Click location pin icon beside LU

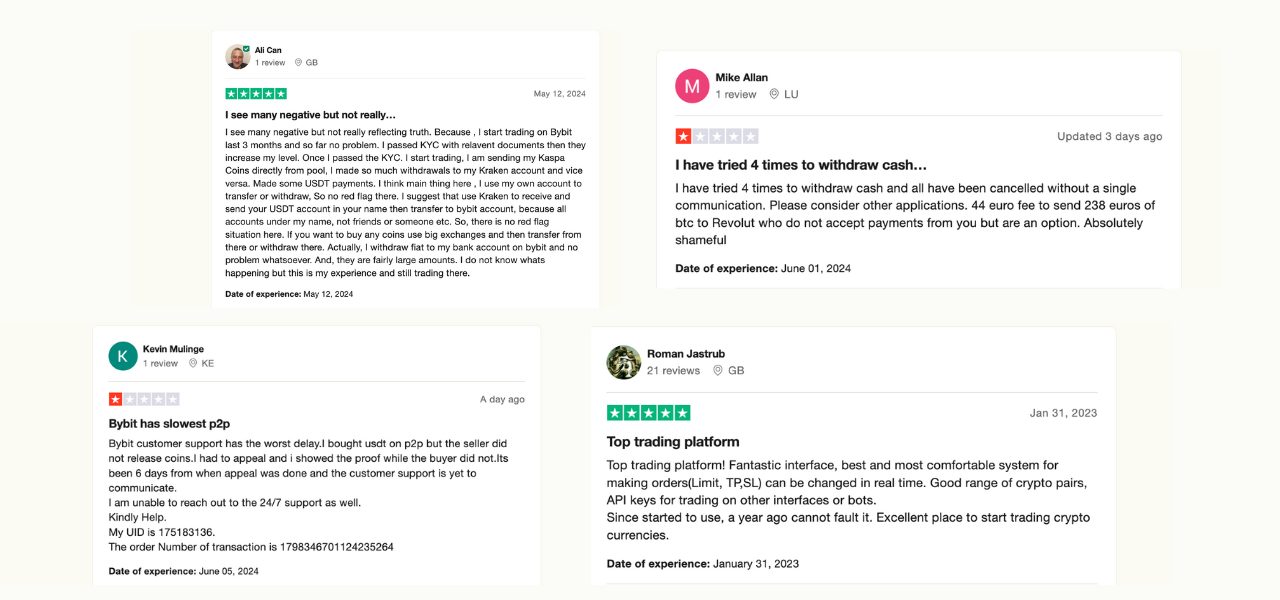pyautogui.click(x=774, y=95)
